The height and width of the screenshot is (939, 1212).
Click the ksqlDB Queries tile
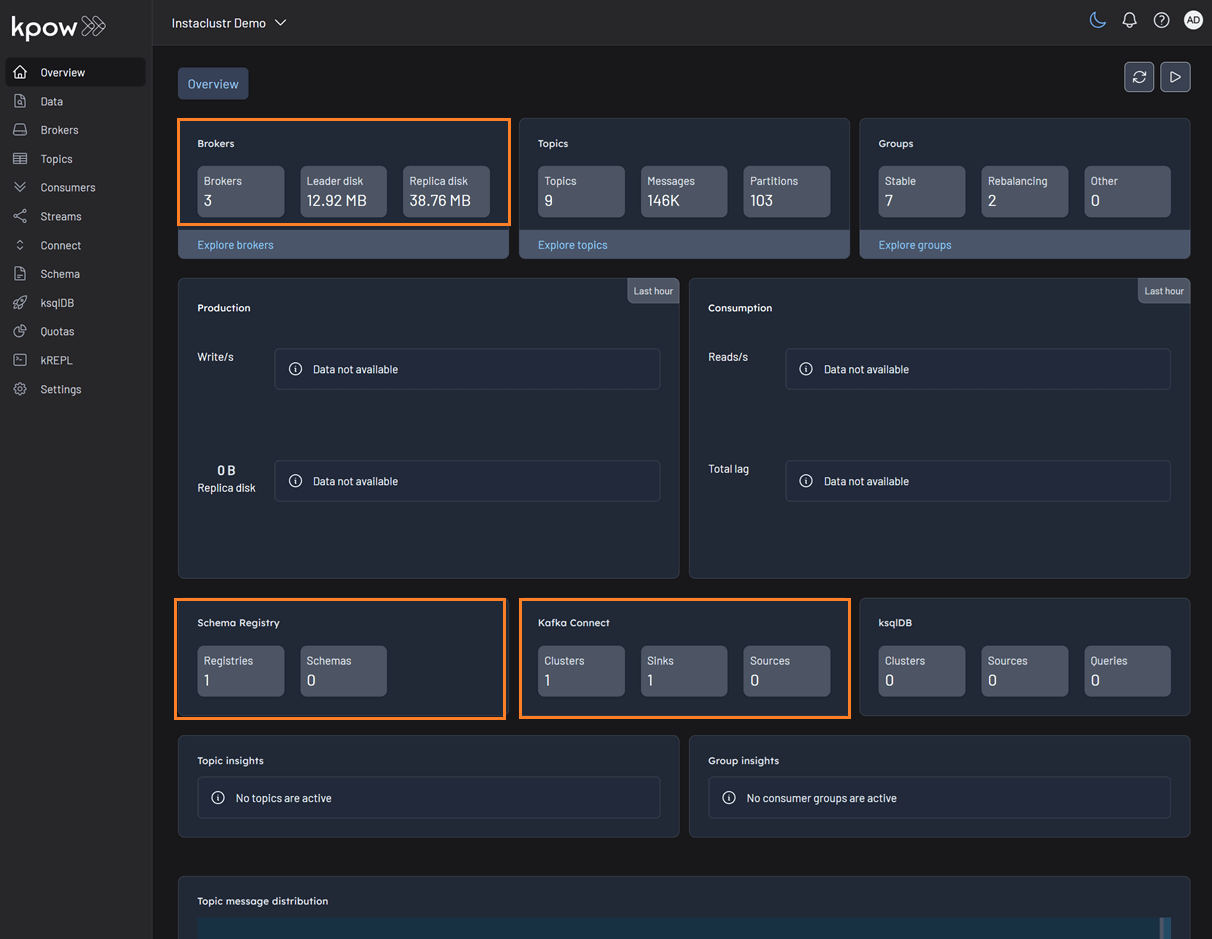tap(1128, 671)
